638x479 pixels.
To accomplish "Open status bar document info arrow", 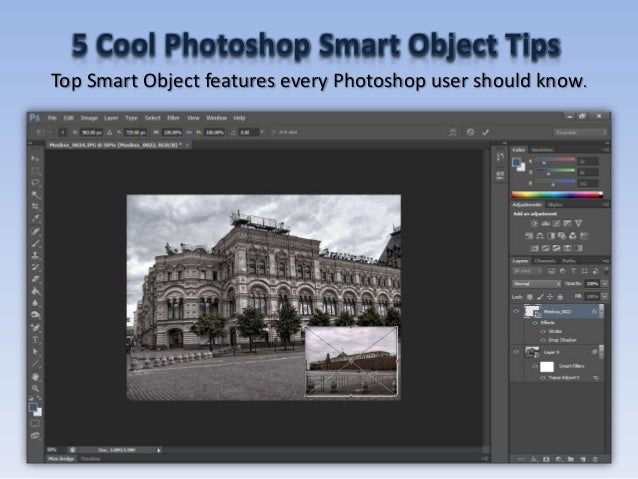I will tap(159, 450).
